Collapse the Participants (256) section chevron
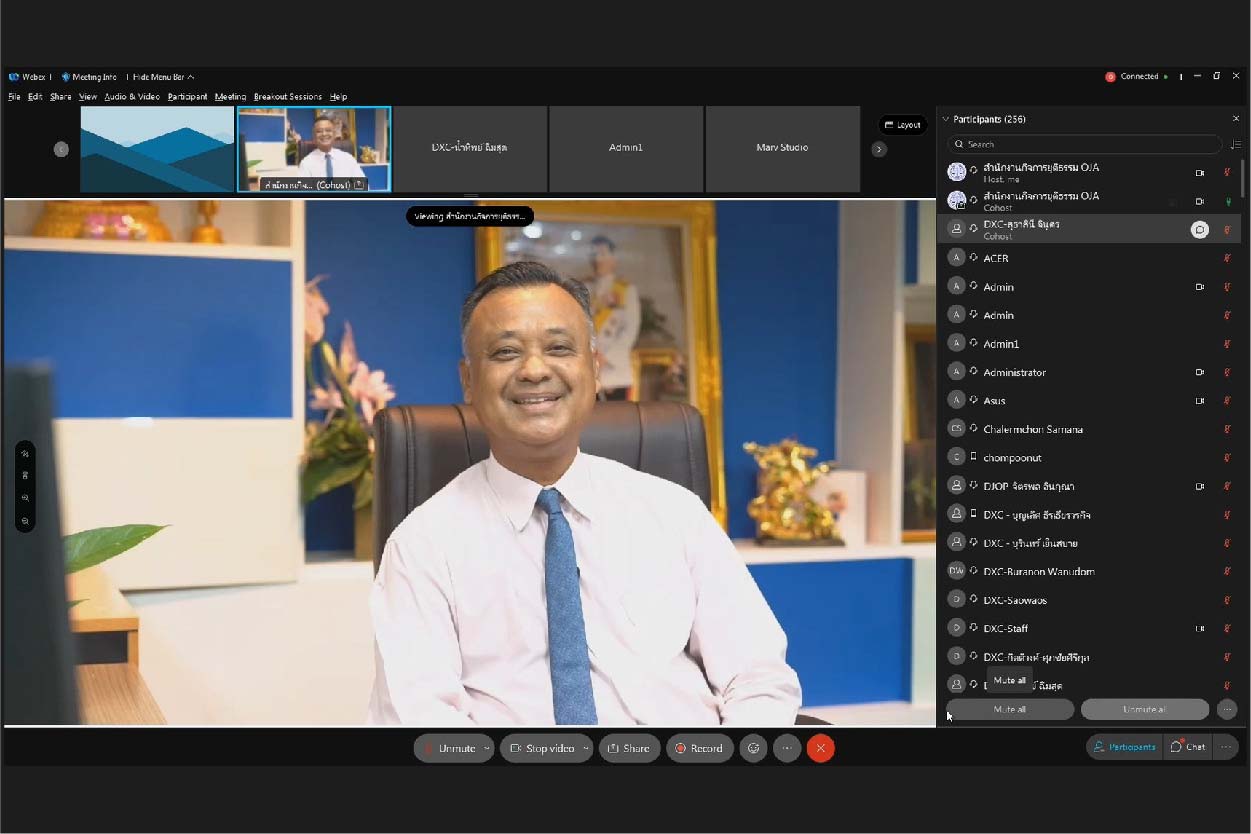The image size is (1251, 834). pos(946,119)
